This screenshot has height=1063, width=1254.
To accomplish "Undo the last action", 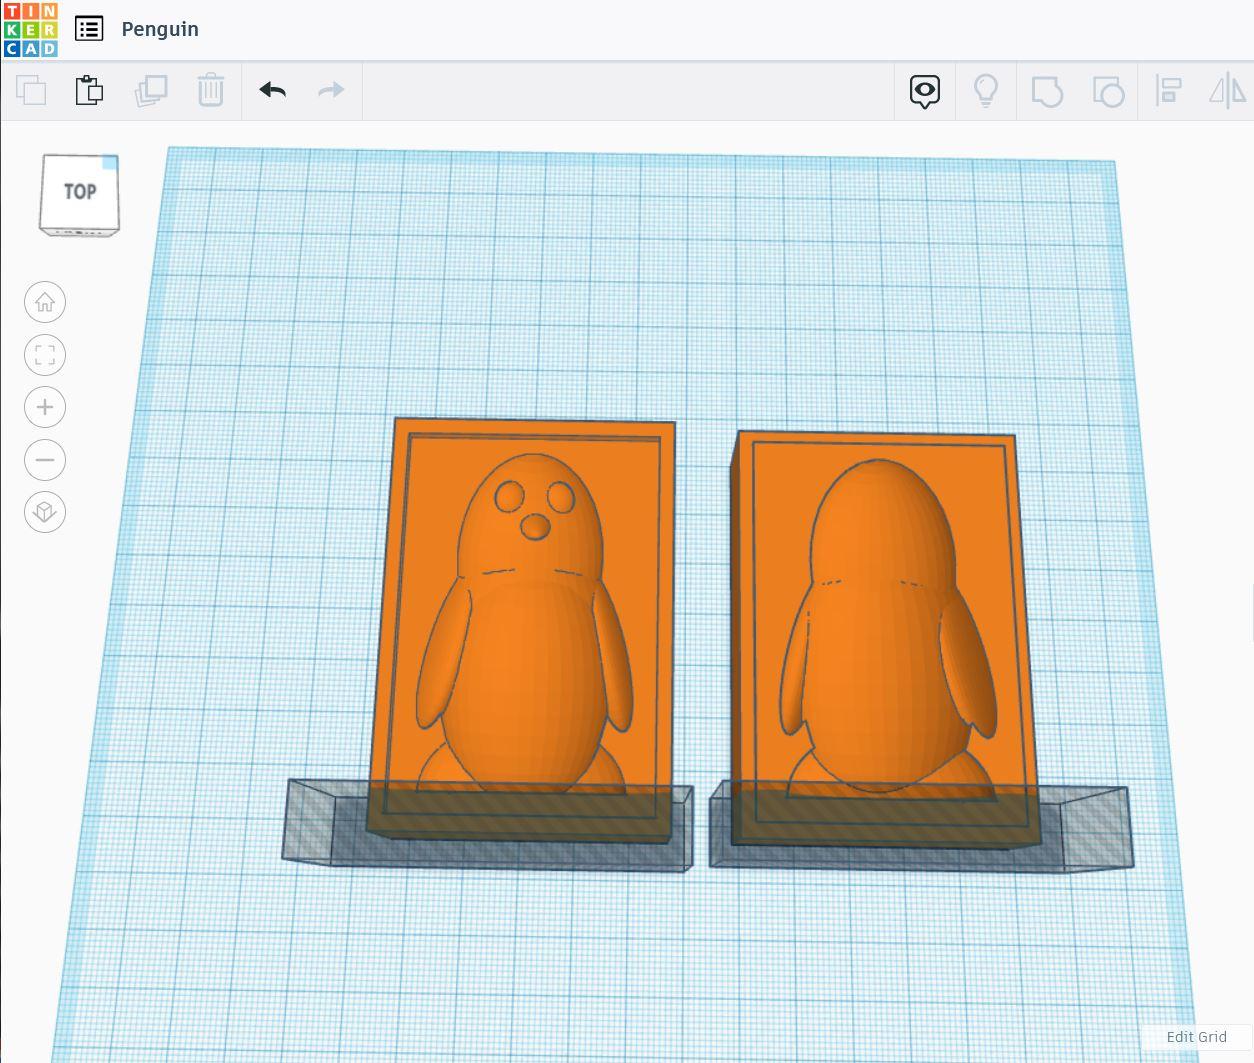I will coord(272,91).
